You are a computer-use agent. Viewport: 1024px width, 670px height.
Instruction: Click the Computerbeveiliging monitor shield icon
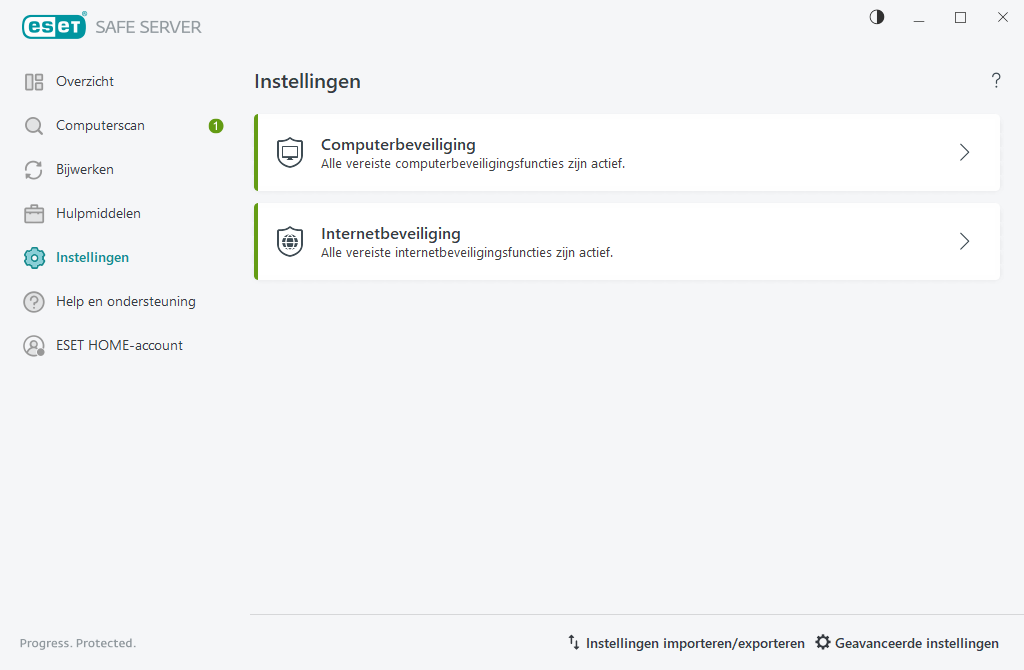[x=289, y=152]
